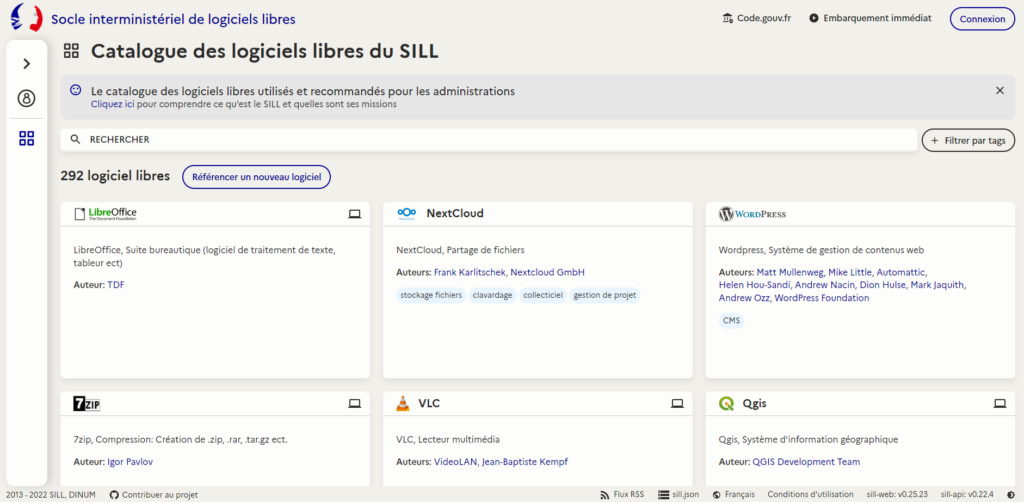
Task: Open WordPress Foundation author link
Action: 822,298
